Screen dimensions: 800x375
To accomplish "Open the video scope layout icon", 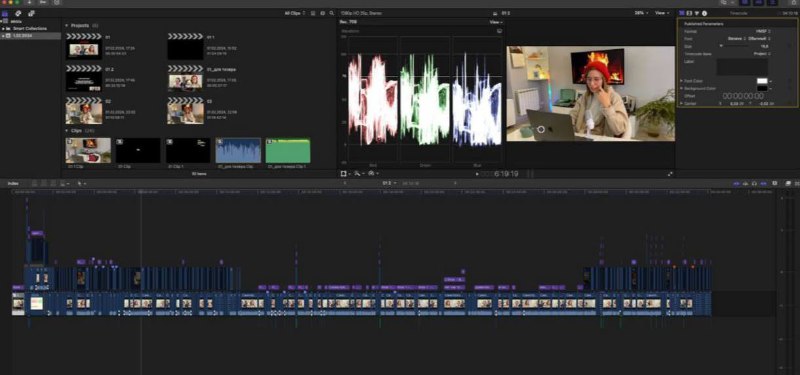I will tap(499, 31).
